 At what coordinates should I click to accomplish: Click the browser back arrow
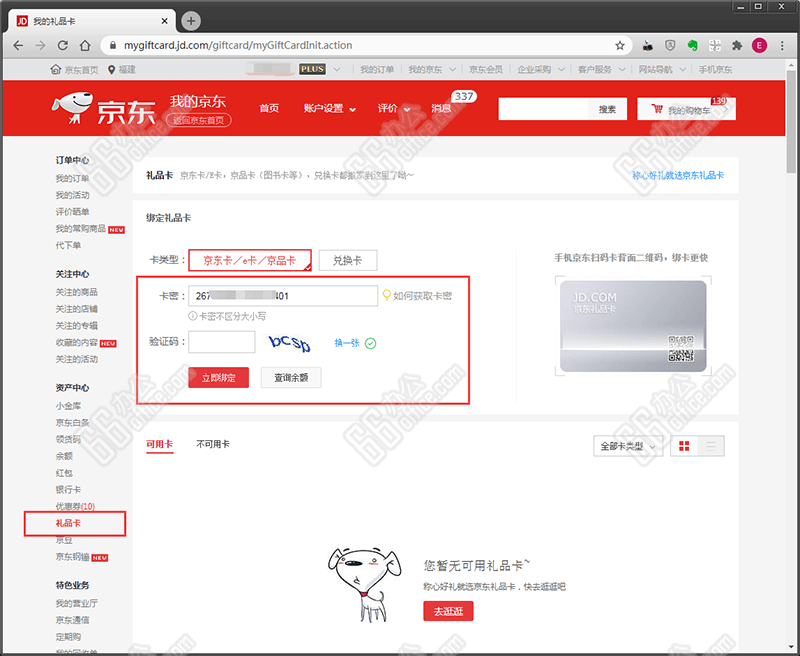(x=18, y=45)
